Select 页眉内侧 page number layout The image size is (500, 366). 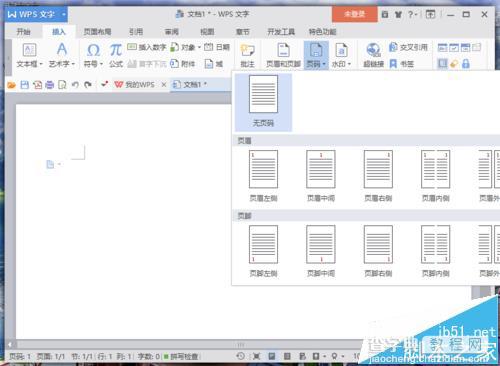pos(435,176)
